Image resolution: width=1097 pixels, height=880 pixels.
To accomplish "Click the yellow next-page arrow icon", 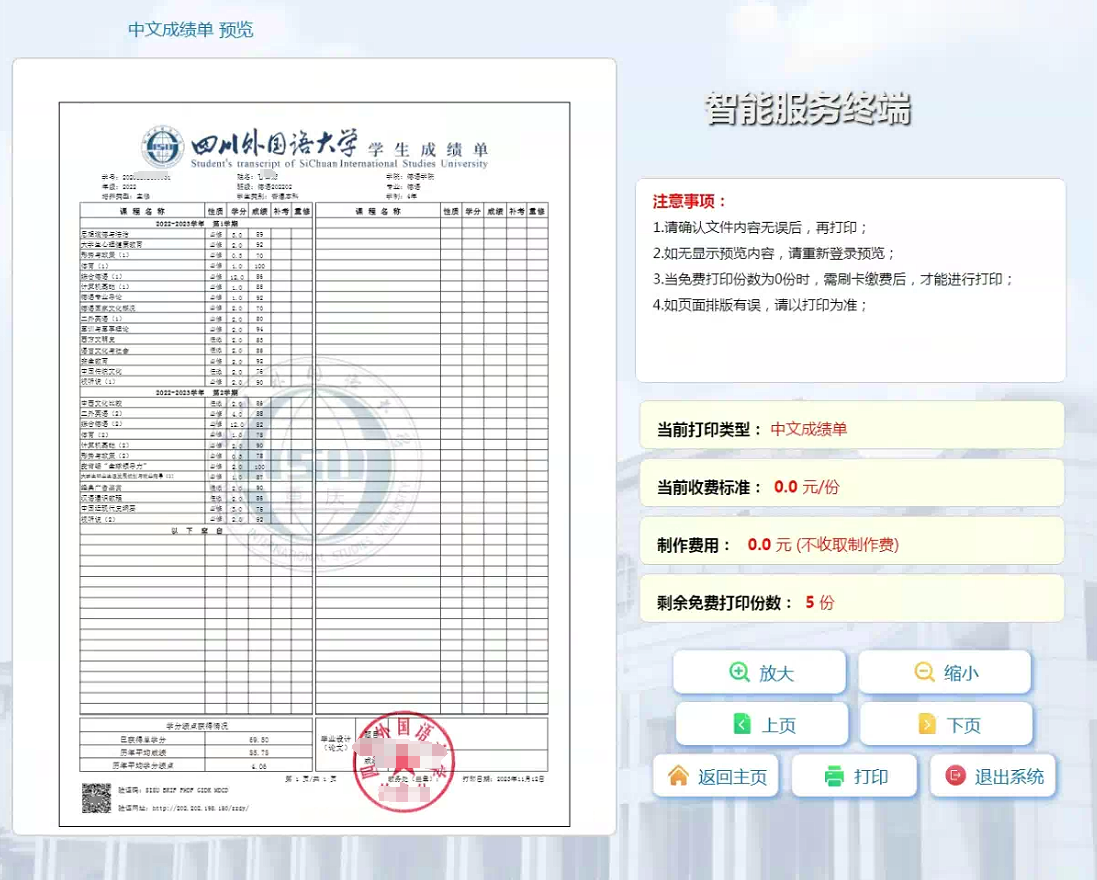I will pyautogui.click(x=927, y=724).
